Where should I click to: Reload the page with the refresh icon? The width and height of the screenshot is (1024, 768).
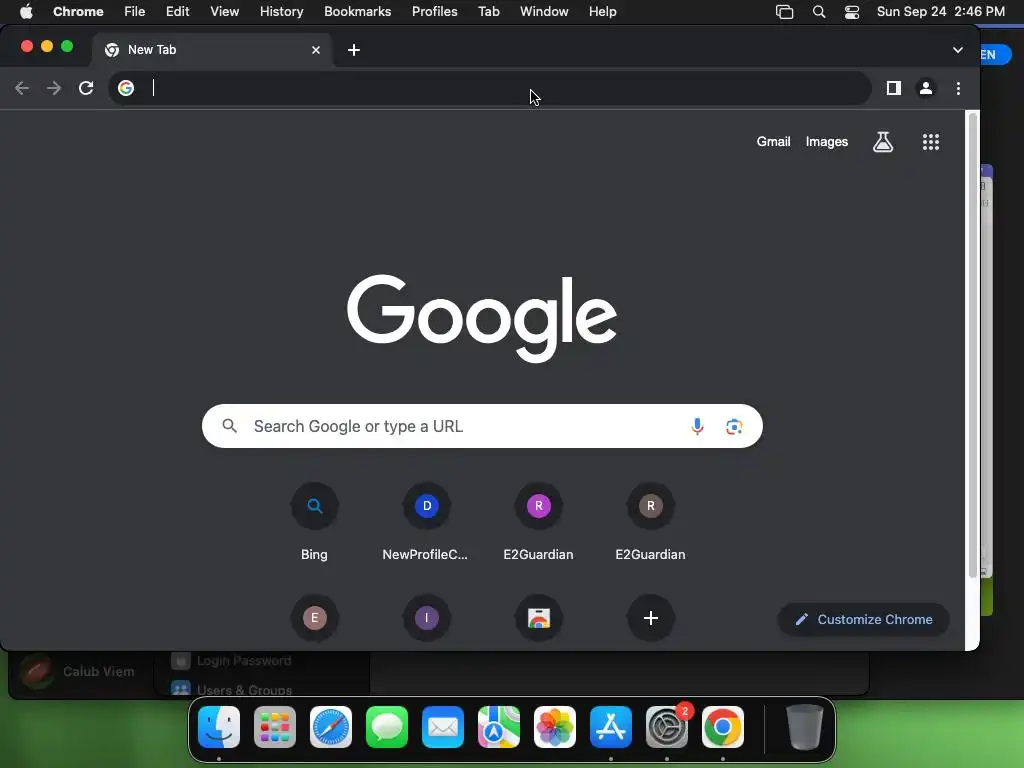86,88
